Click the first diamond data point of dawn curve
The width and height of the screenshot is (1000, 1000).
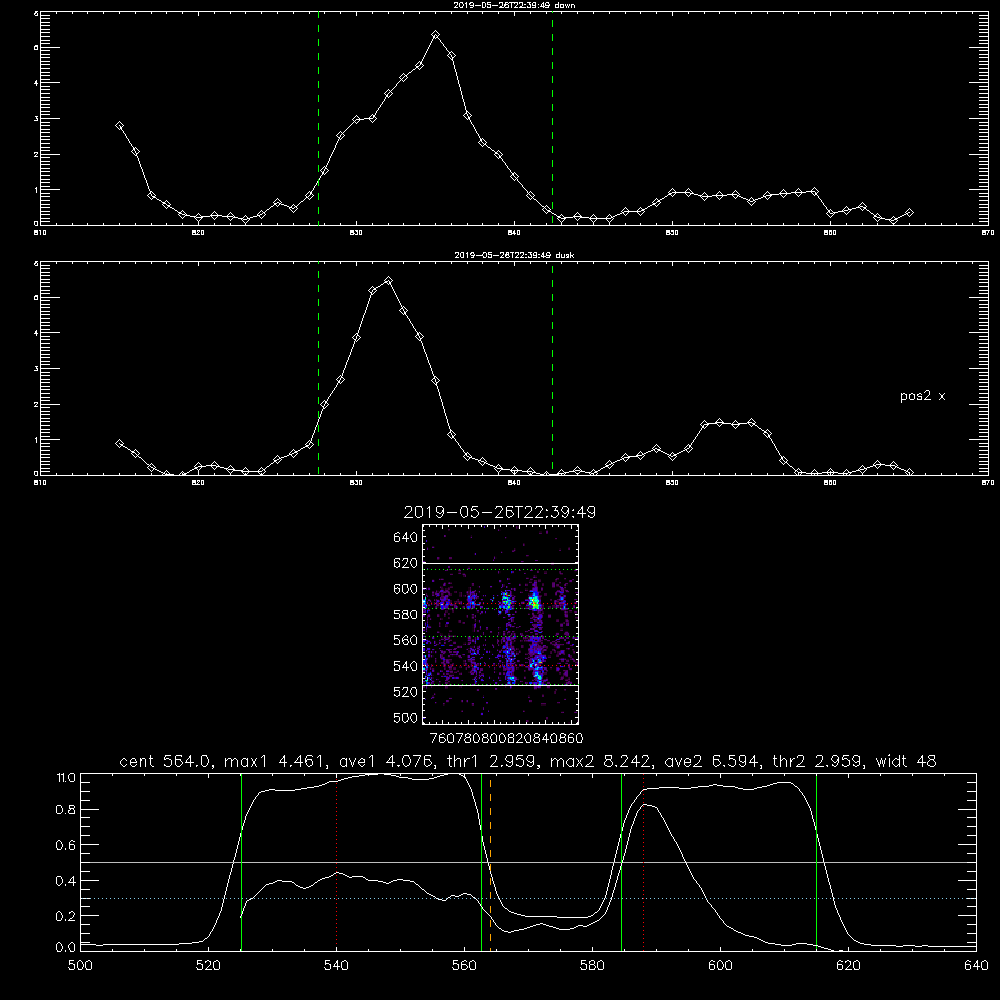119,126
